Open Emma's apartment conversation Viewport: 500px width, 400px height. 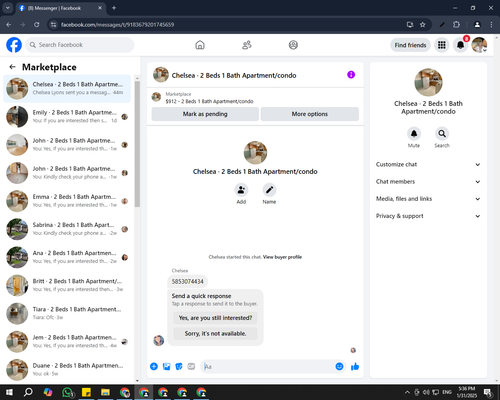tap(67, 201)
